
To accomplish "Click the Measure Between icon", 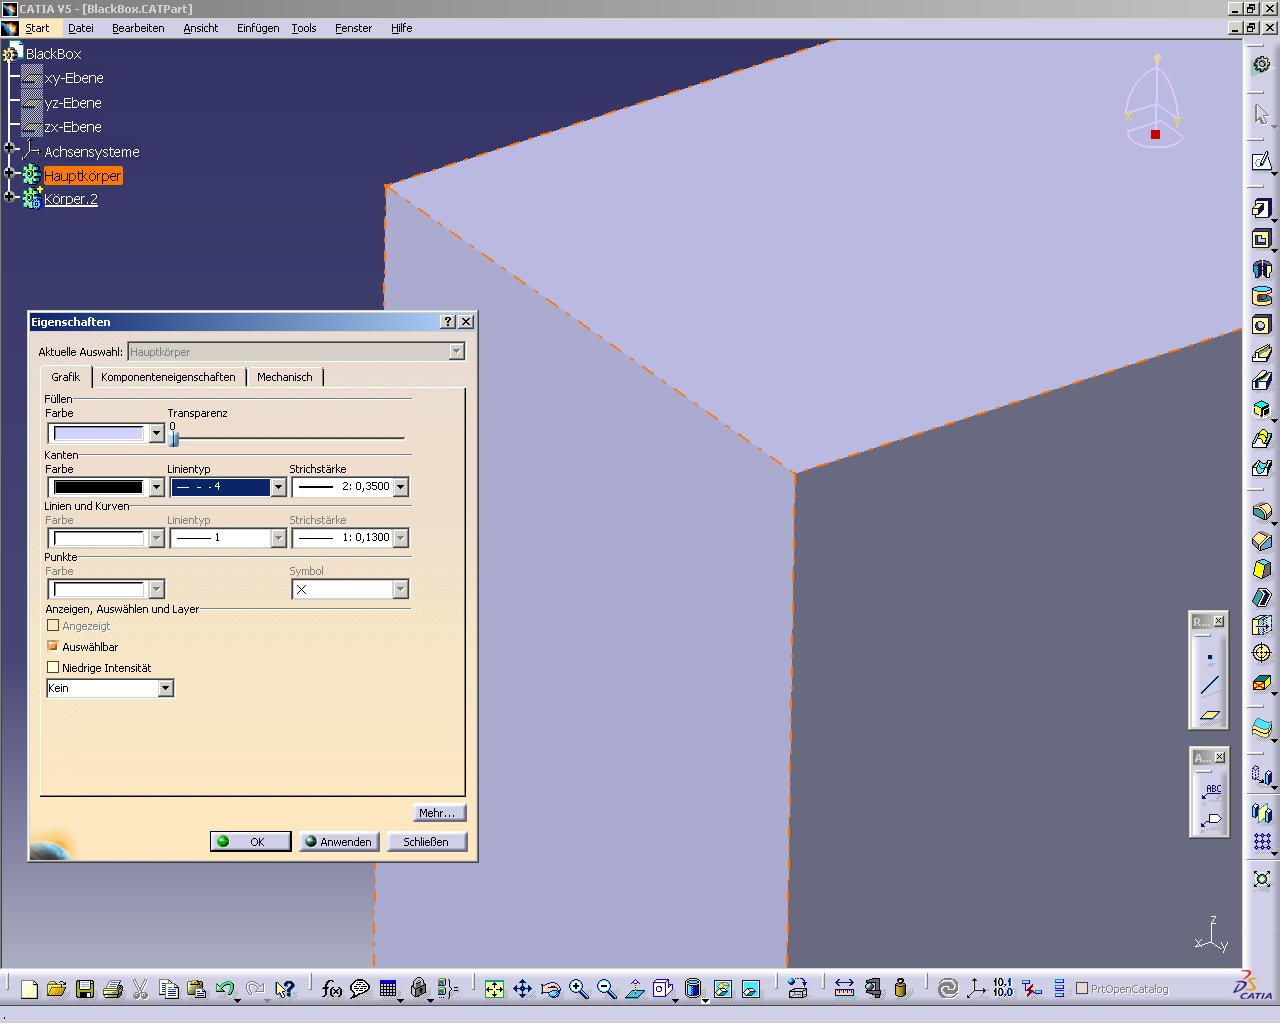I will point(844,989).
